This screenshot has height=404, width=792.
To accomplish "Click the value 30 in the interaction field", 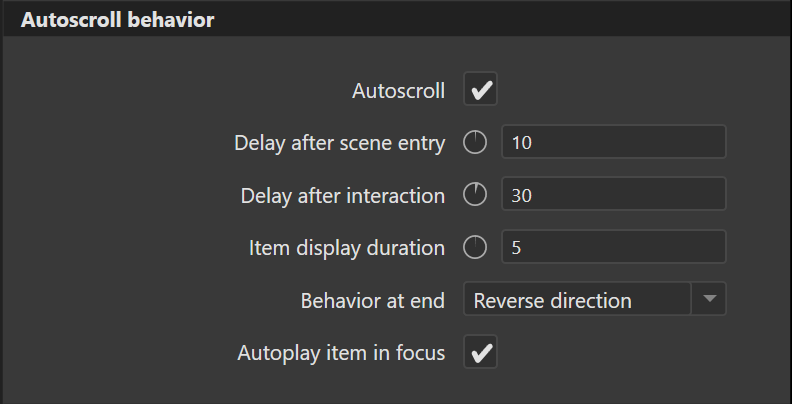I will pos(522,195).
